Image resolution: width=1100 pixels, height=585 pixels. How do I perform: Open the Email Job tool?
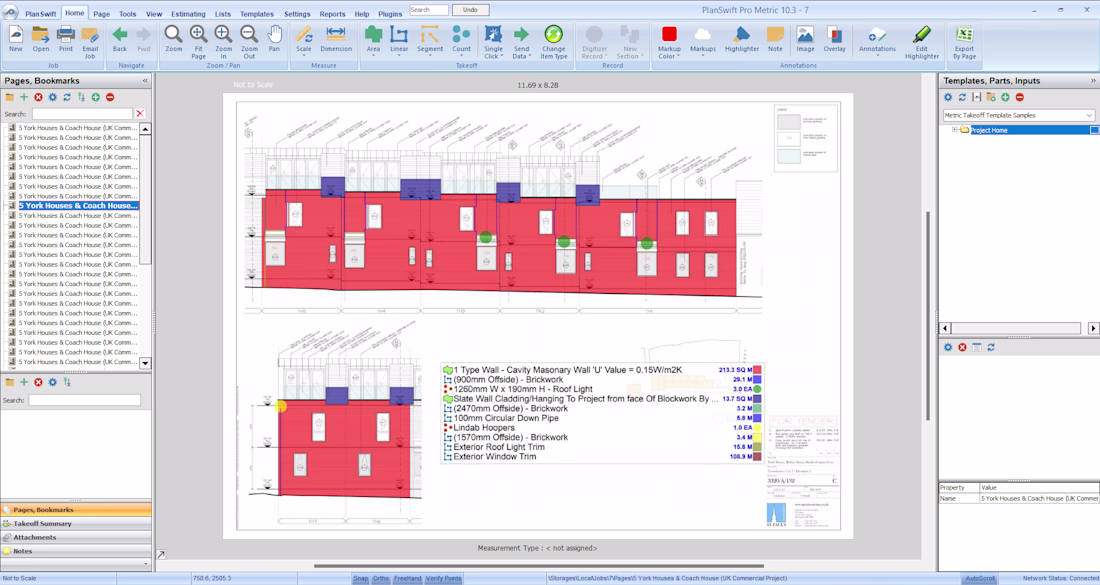tap(90, 38)
